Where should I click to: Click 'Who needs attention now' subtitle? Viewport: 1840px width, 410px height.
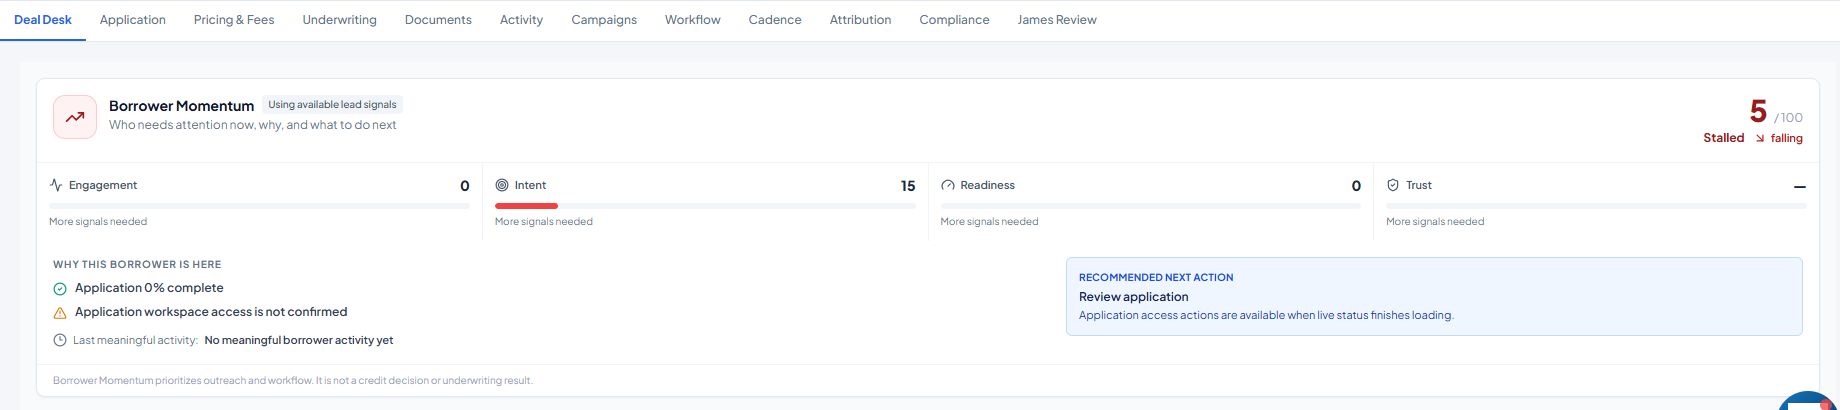coord(253,125)
